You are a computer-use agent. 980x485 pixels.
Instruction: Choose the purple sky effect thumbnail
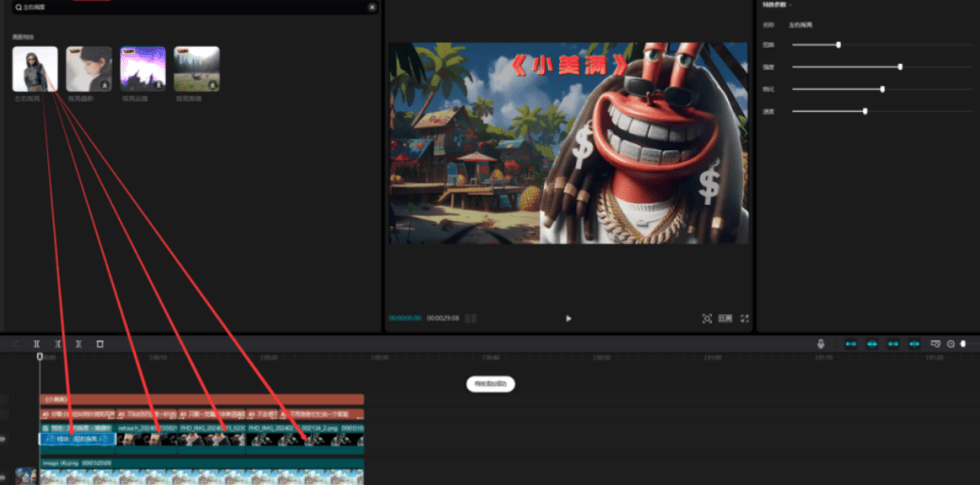[142, 69]
